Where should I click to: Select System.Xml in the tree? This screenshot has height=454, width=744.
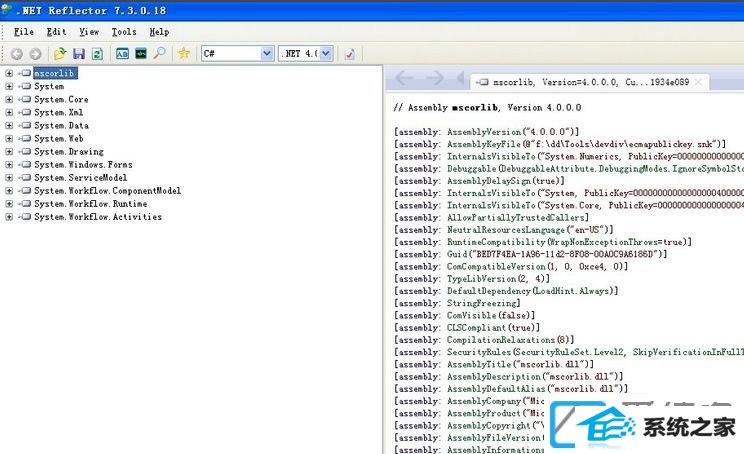coord(58,112)
